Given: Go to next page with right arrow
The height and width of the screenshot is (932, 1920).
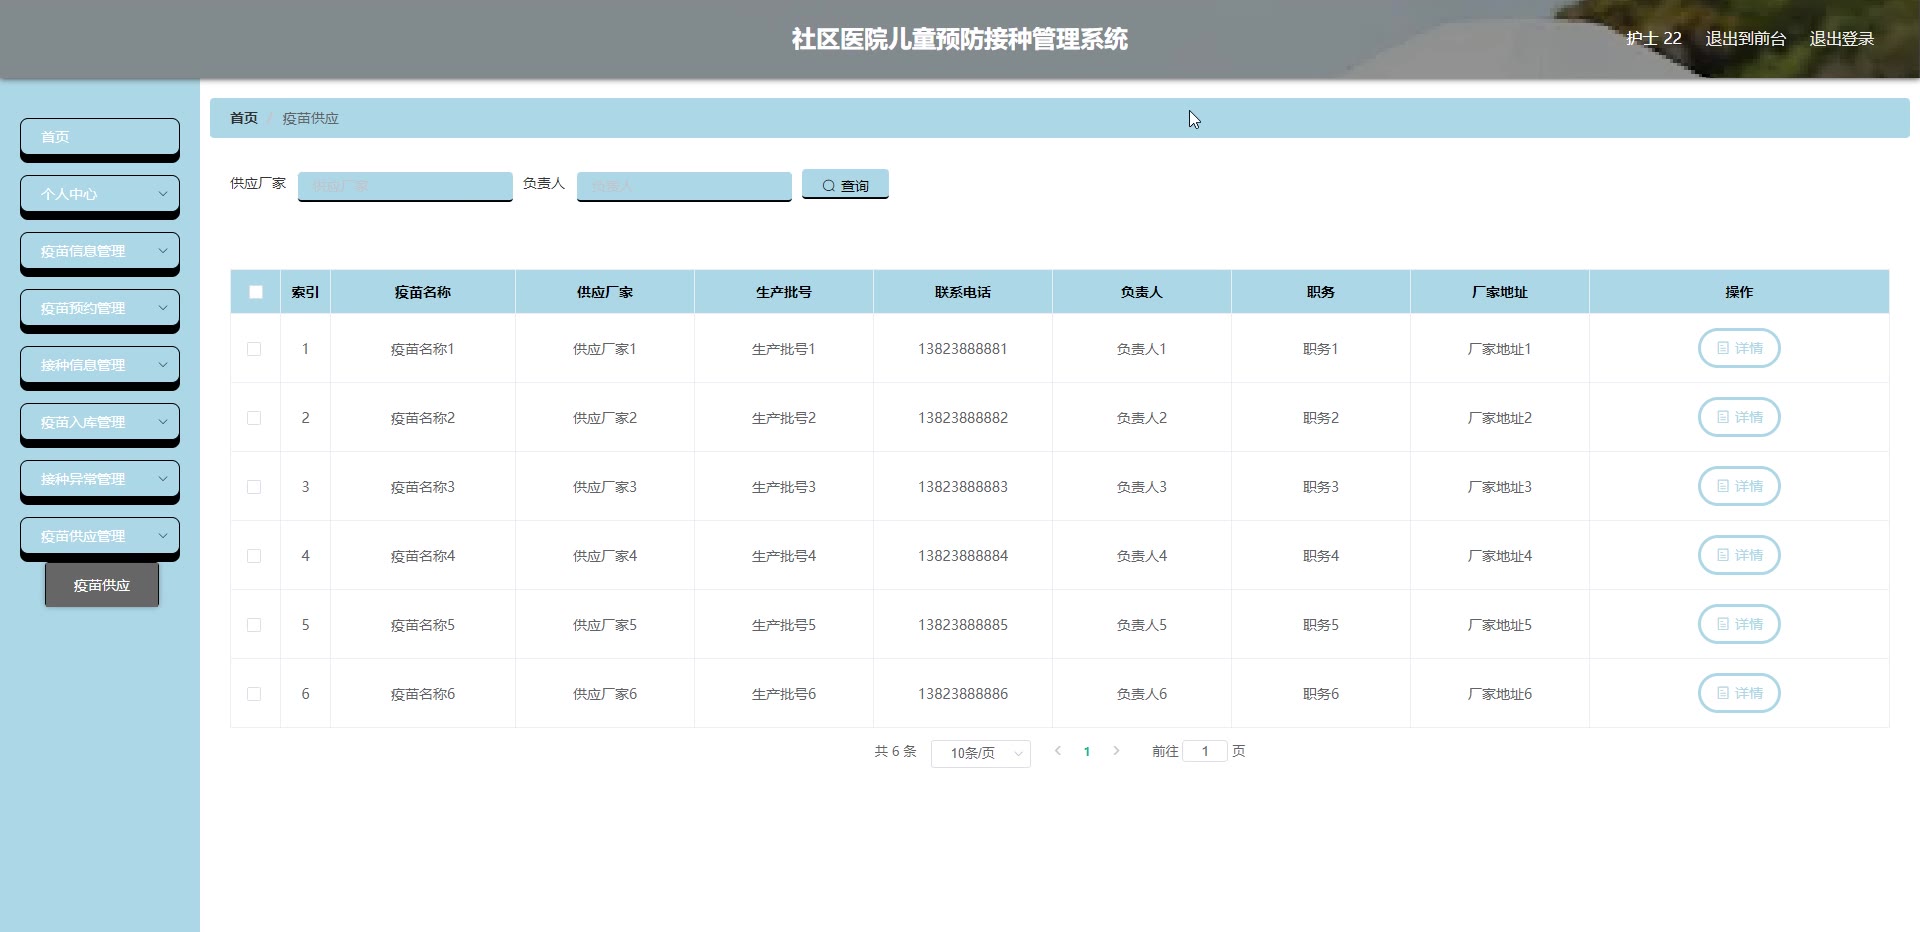Looking at the screenshot, I should click(x=1116, y=751).
